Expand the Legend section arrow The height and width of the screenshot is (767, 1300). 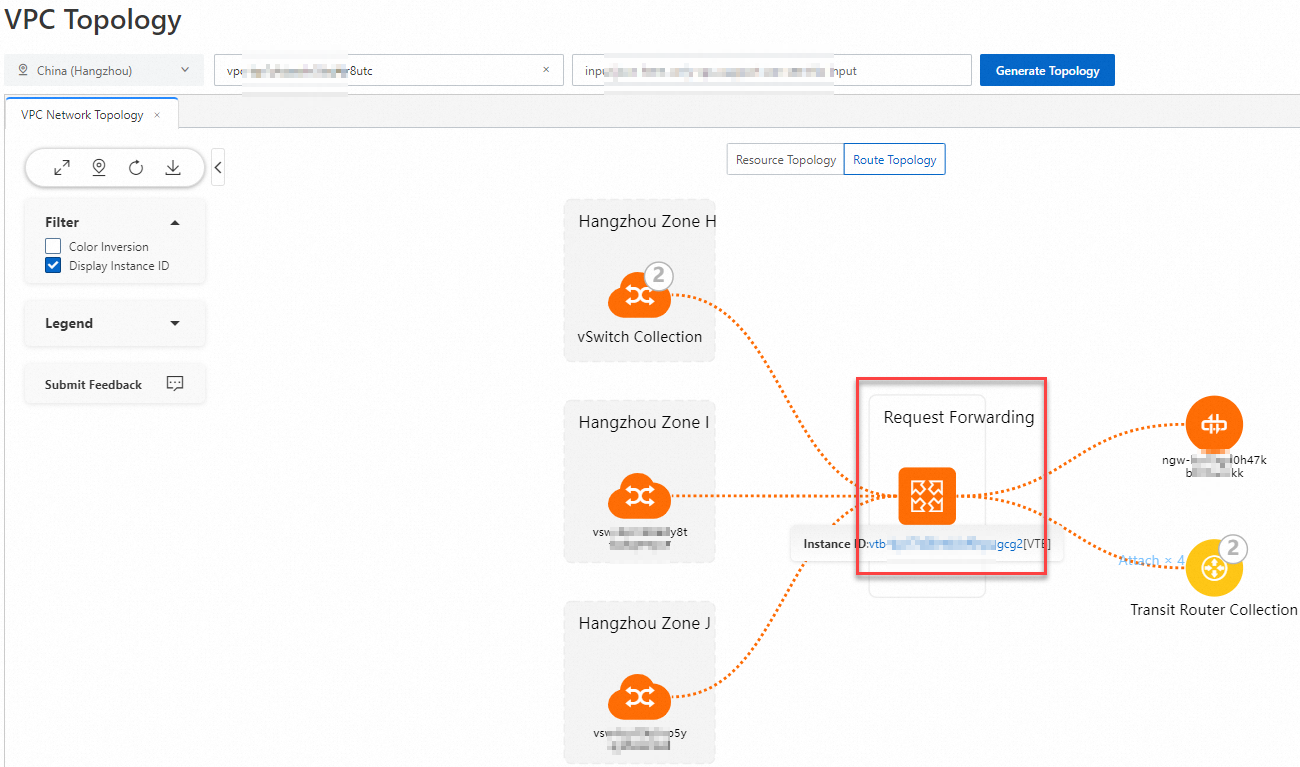pos(175,324)
